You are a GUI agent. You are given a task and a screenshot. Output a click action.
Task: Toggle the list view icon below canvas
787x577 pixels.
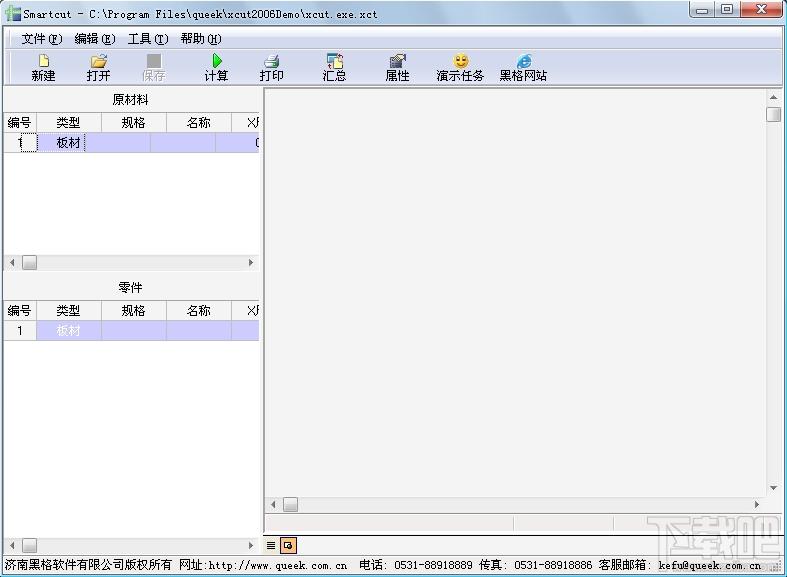[x=271, y=545]
